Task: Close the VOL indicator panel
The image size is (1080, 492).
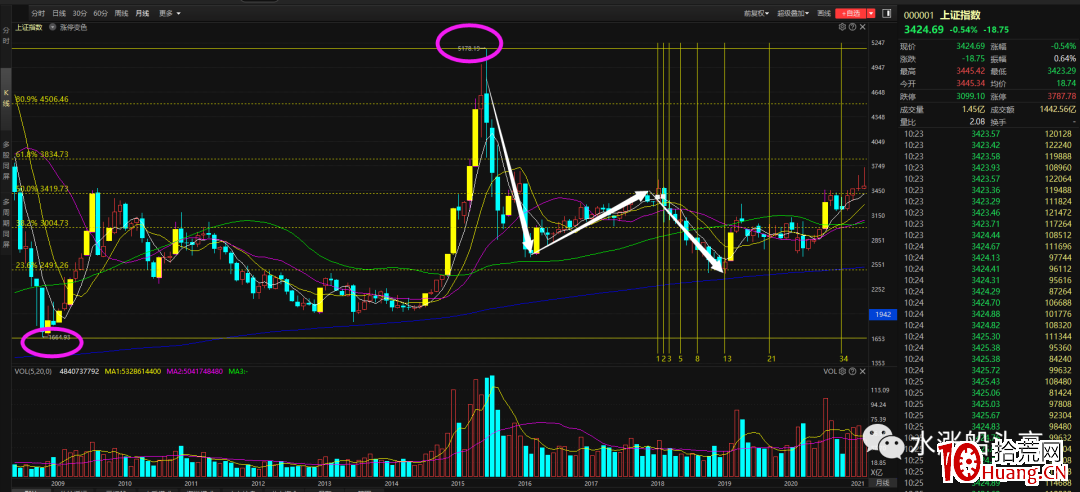Action: [864, 371]
